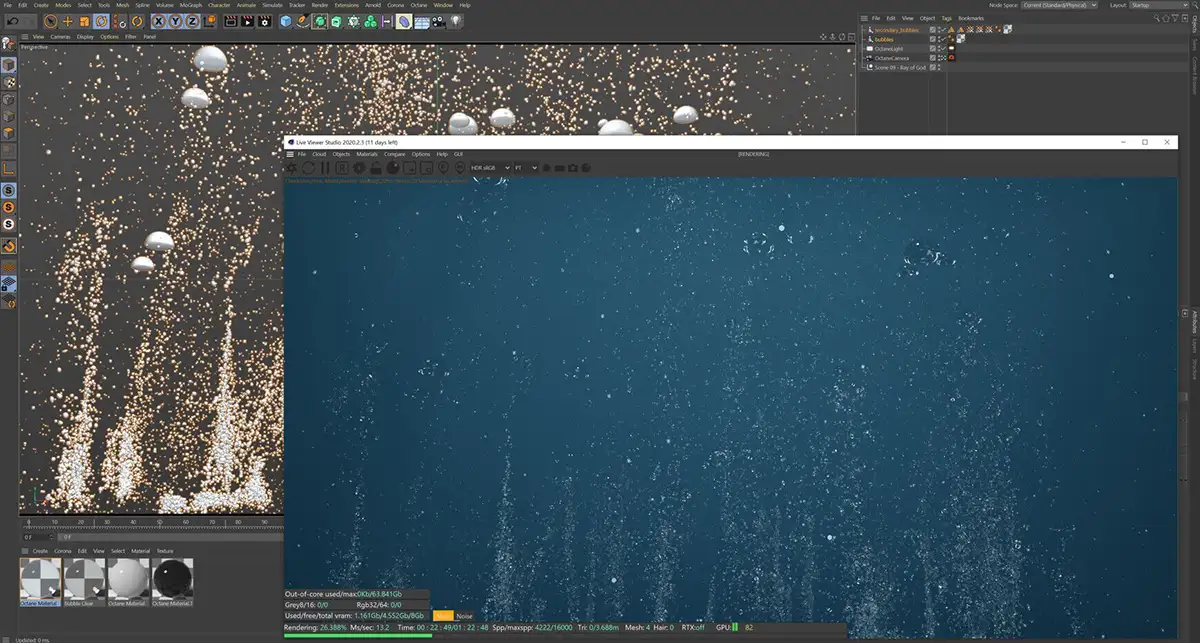Open the MoGraph menu
This screenshot has width=1200, height=643.
pos(190,5)
